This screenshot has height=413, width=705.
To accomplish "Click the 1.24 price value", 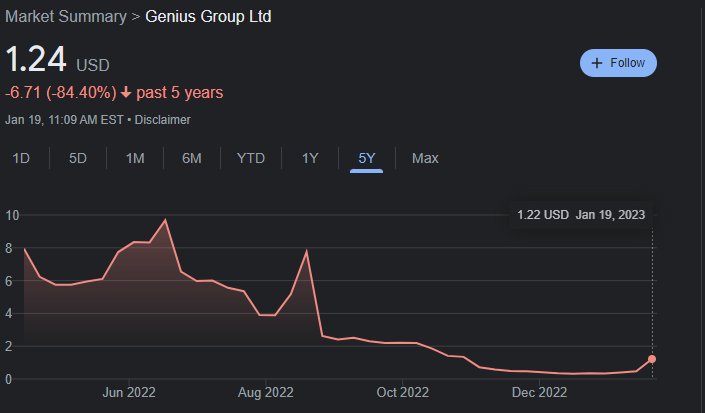I will [x=36, y=59].
